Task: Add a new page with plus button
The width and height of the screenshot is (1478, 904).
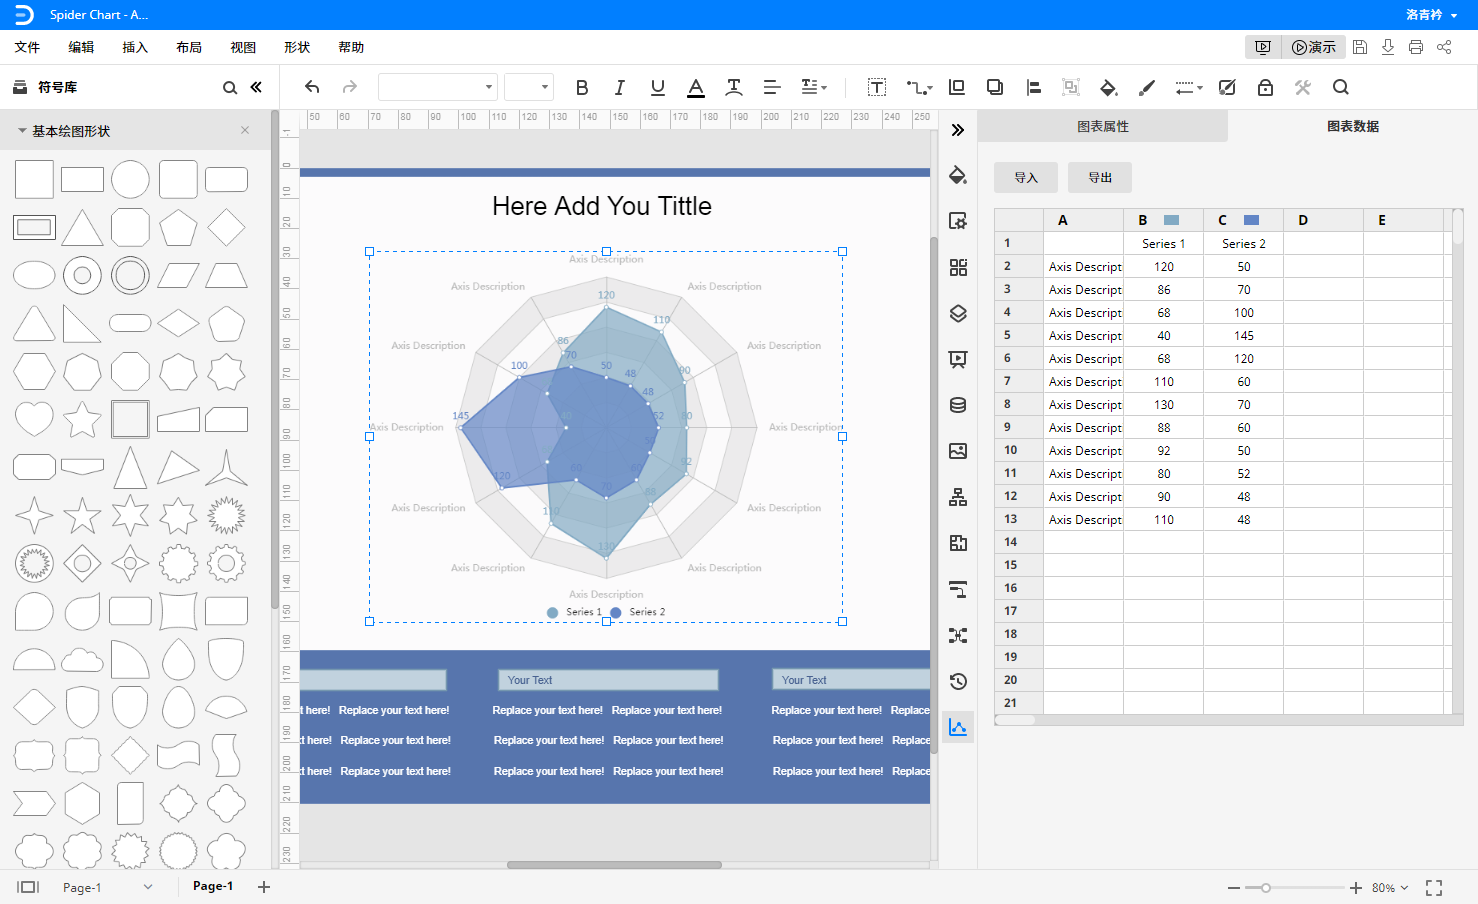Action: pos(264,887)
